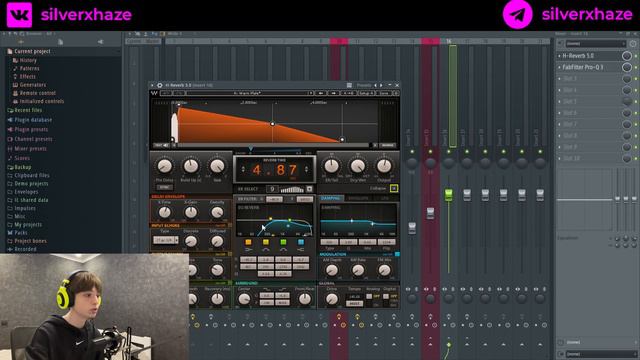Click the Pre Delay knob

164,166
